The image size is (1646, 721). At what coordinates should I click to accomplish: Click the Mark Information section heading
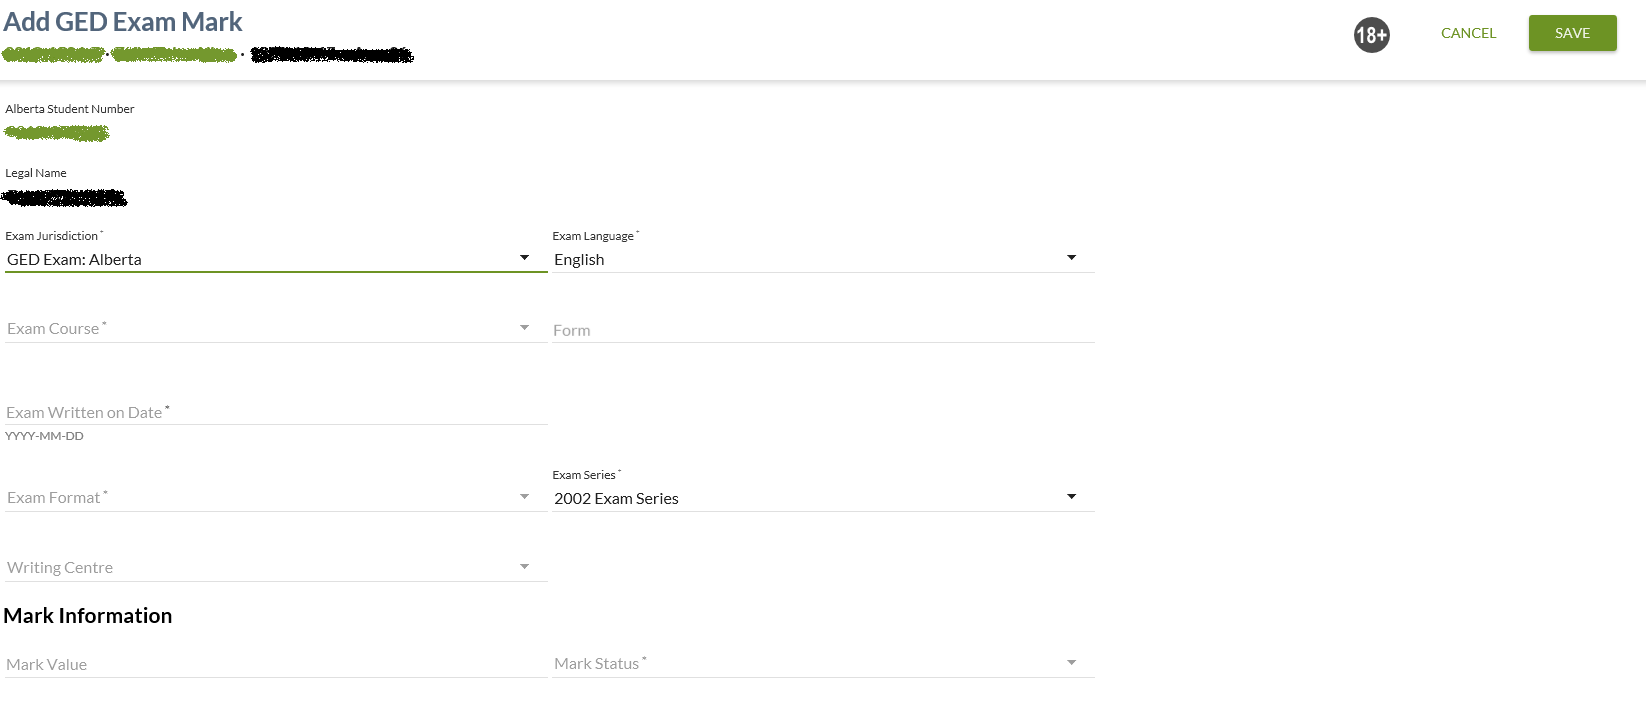(88, 616)
